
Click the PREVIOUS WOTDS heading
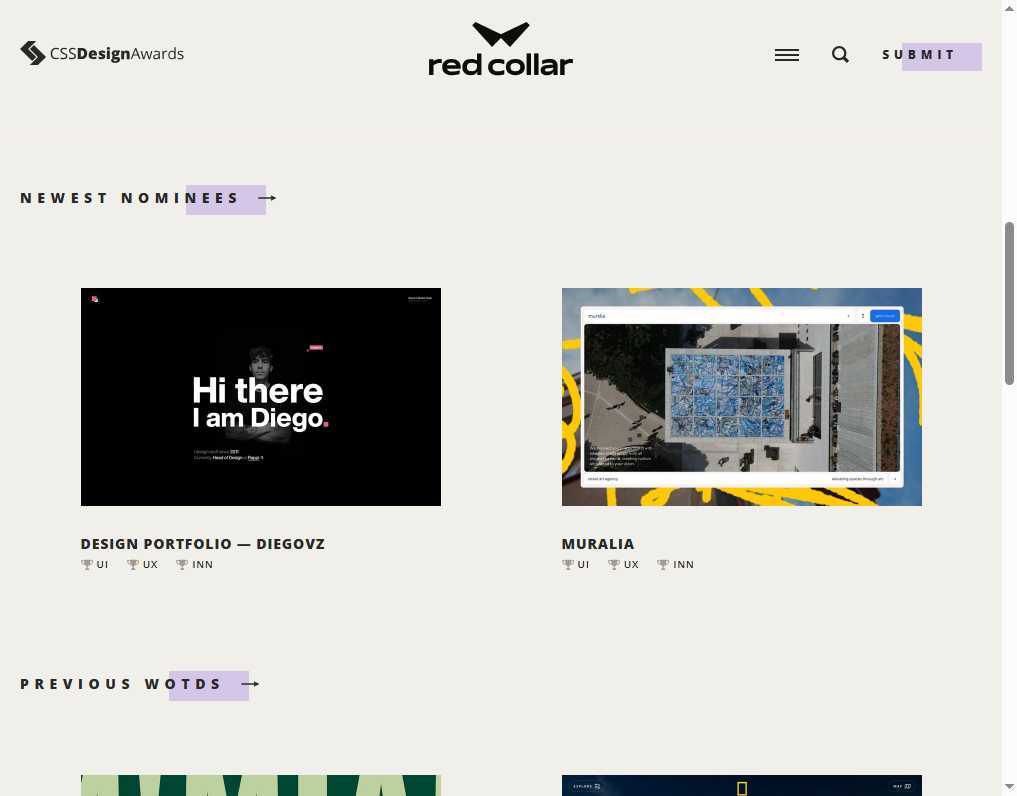[122, 684]
